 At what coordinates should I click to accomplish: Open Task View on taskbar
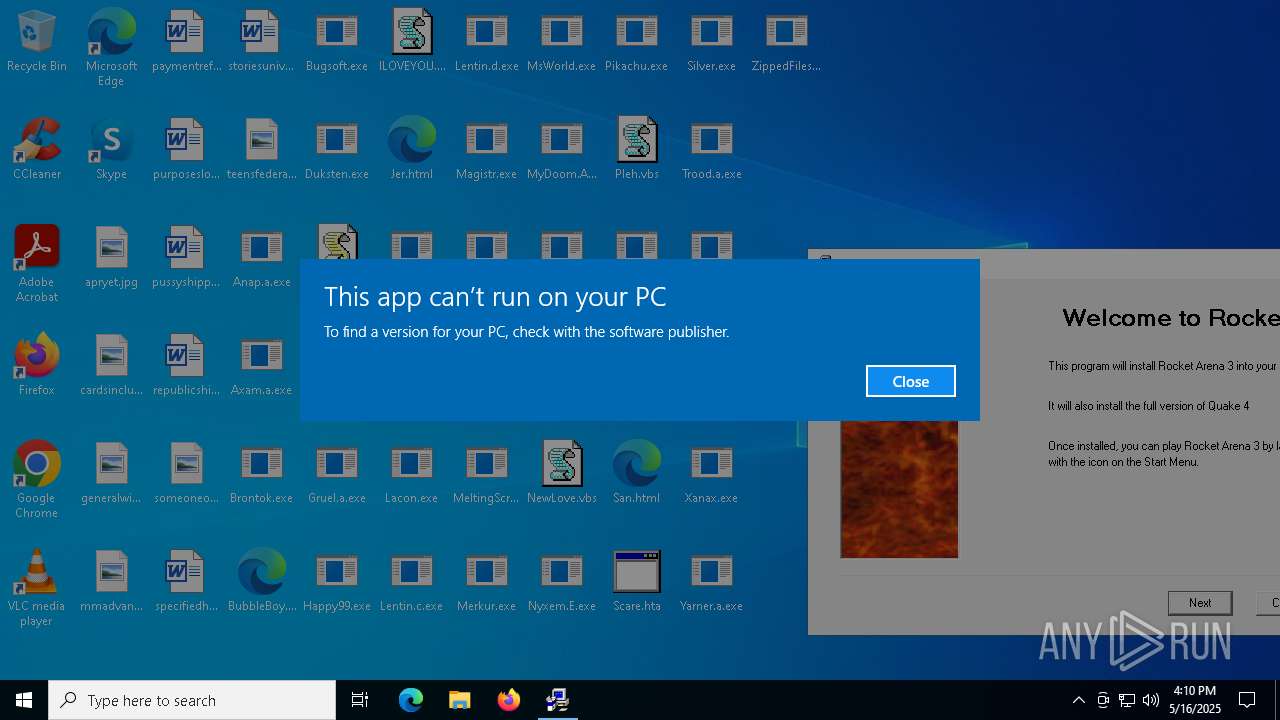[x=360, y=700]
